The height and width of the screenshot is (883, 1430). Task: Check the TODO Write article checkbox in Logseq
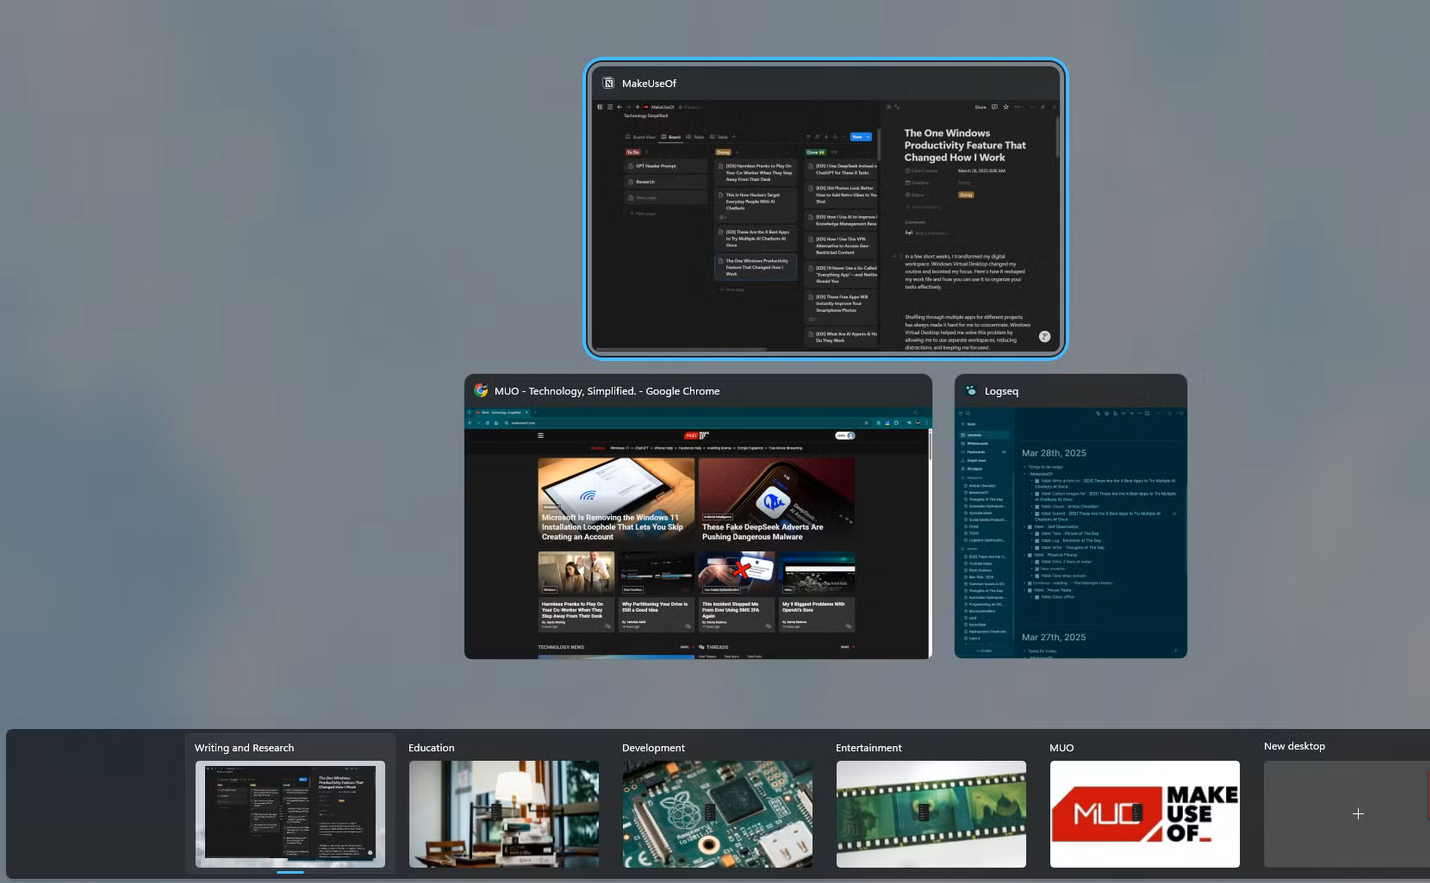point(1037,481)
